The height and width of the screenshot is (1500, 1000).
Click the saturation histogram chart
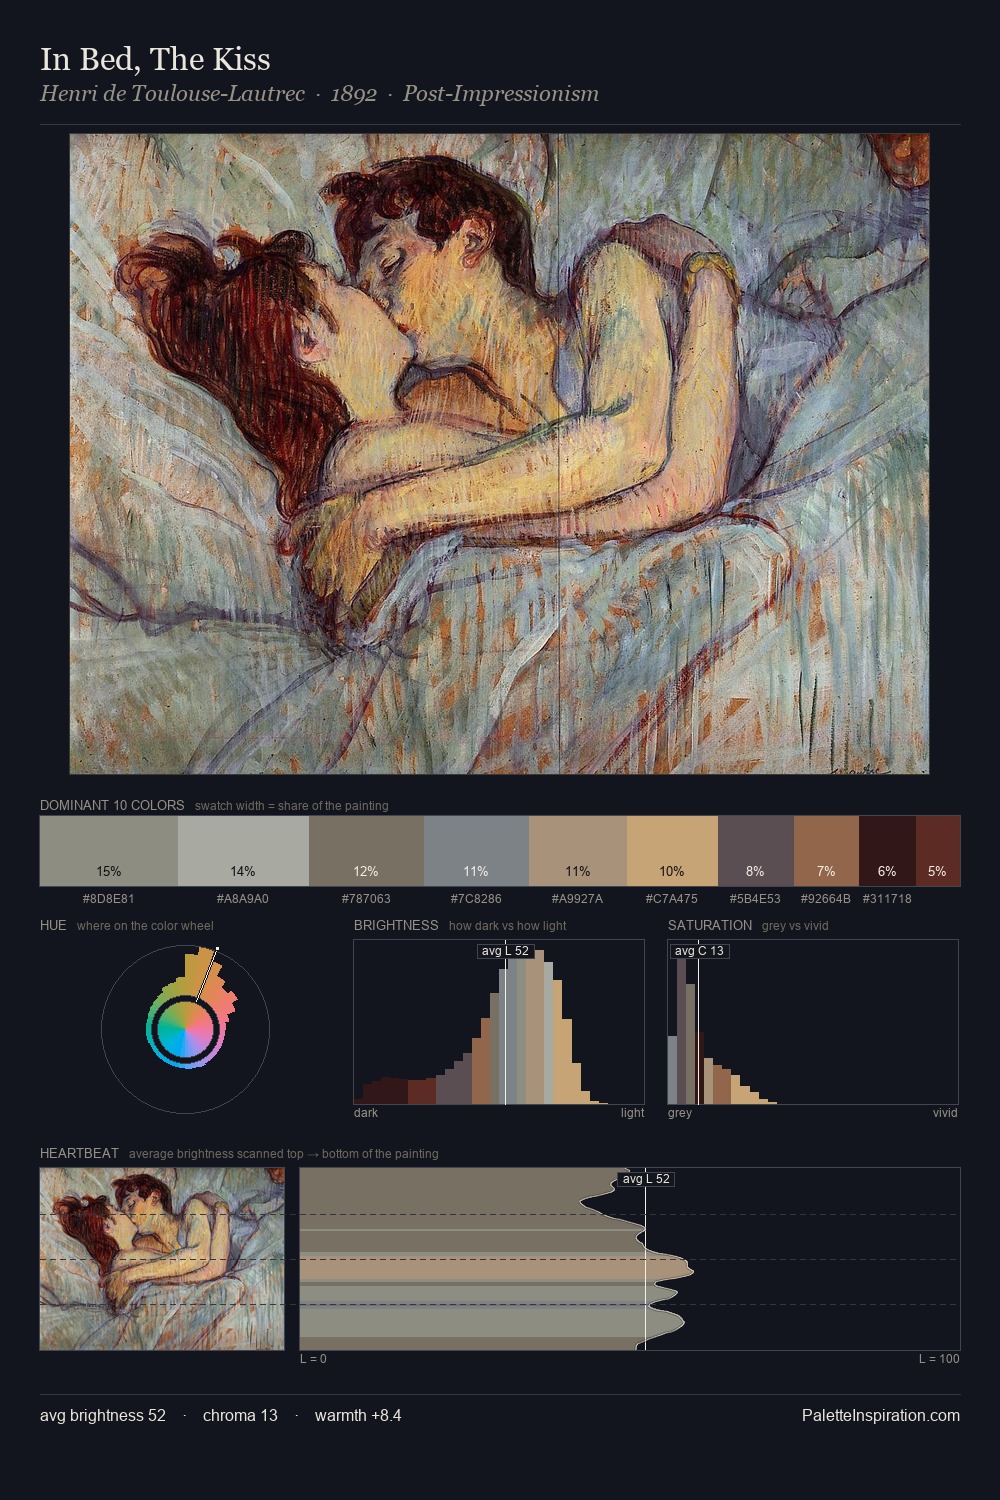pos(813,1022)
